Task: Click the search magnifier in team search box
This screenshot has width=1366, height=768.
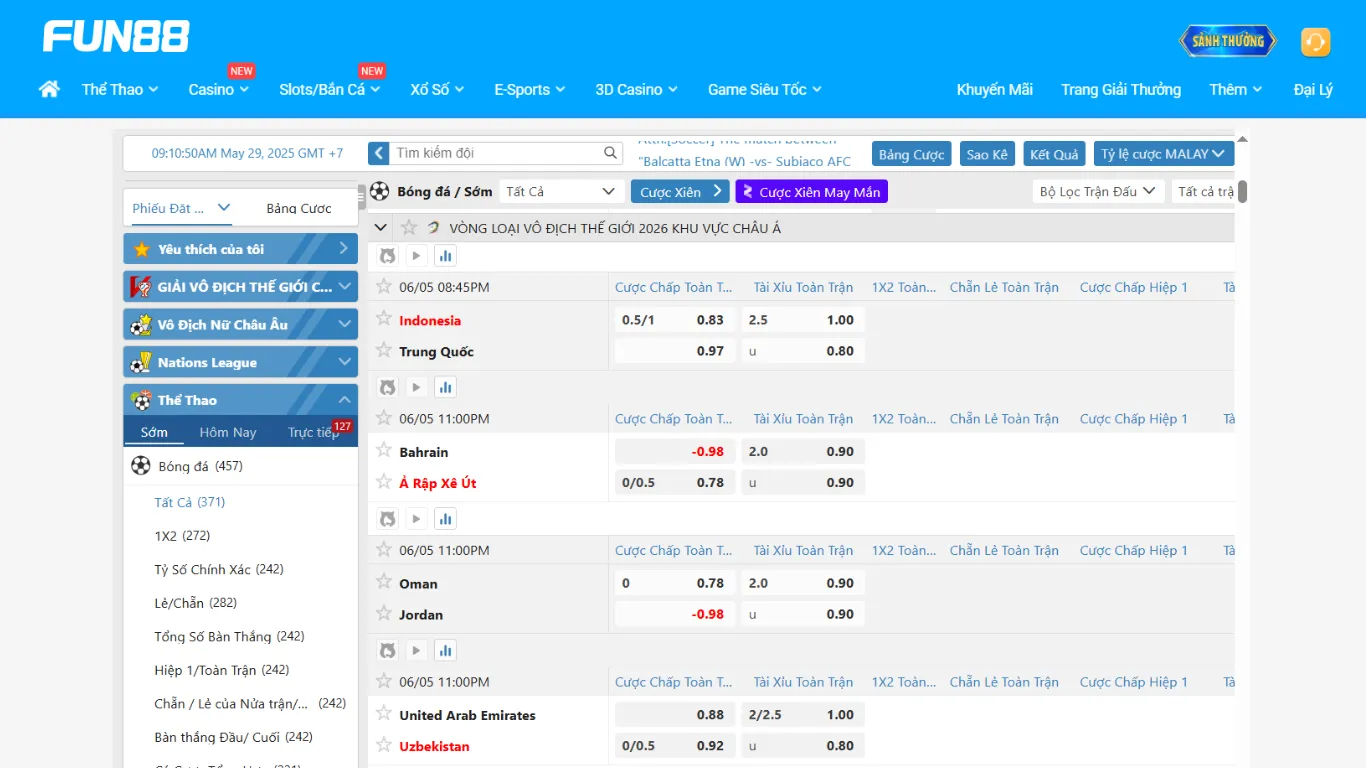Action: (x=611, y=153)
